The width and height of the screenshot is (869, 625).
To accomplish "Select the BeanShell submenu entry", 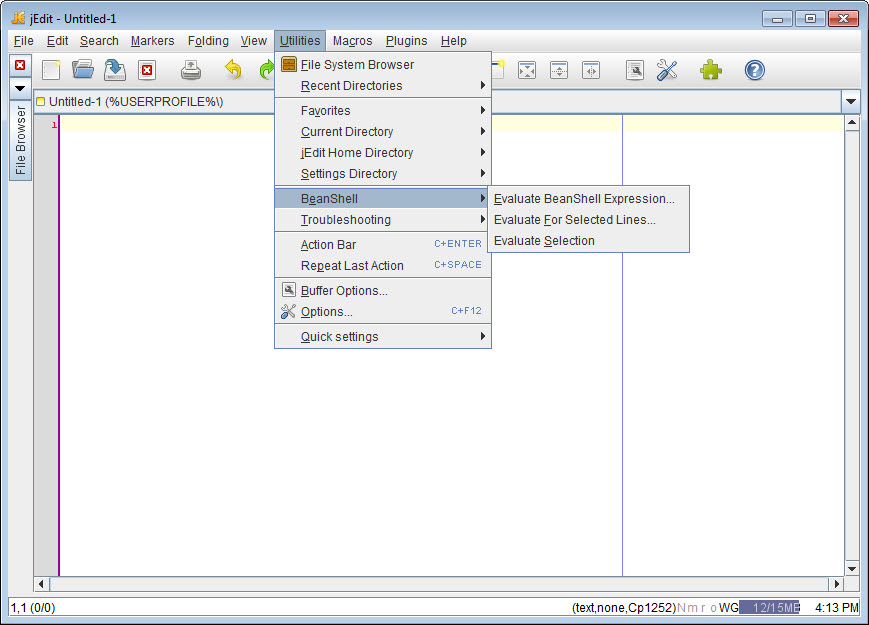I will (x=383, y=199).
